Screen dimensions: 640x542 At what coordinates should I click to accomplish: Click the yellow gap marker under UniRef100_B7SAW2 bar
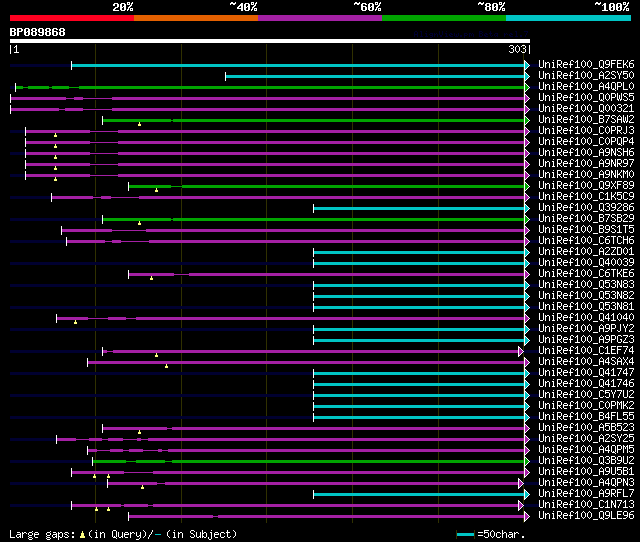point(140,124)
